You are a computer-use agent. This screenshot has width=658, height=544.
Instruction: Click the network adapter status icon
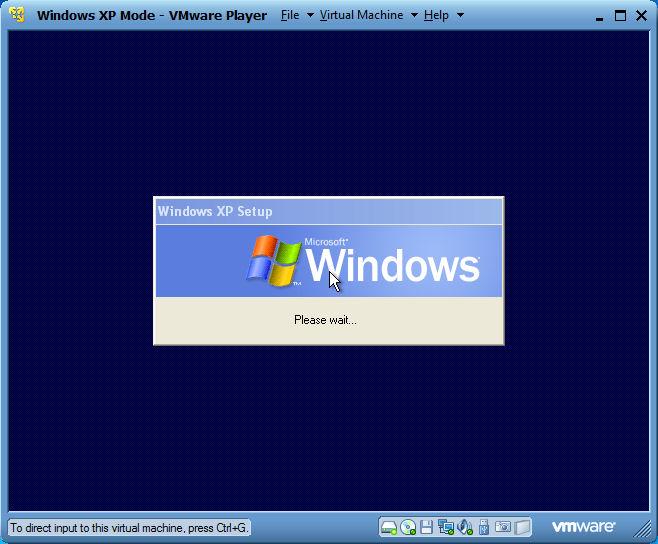pyautogui.click(x=446, y=527)
